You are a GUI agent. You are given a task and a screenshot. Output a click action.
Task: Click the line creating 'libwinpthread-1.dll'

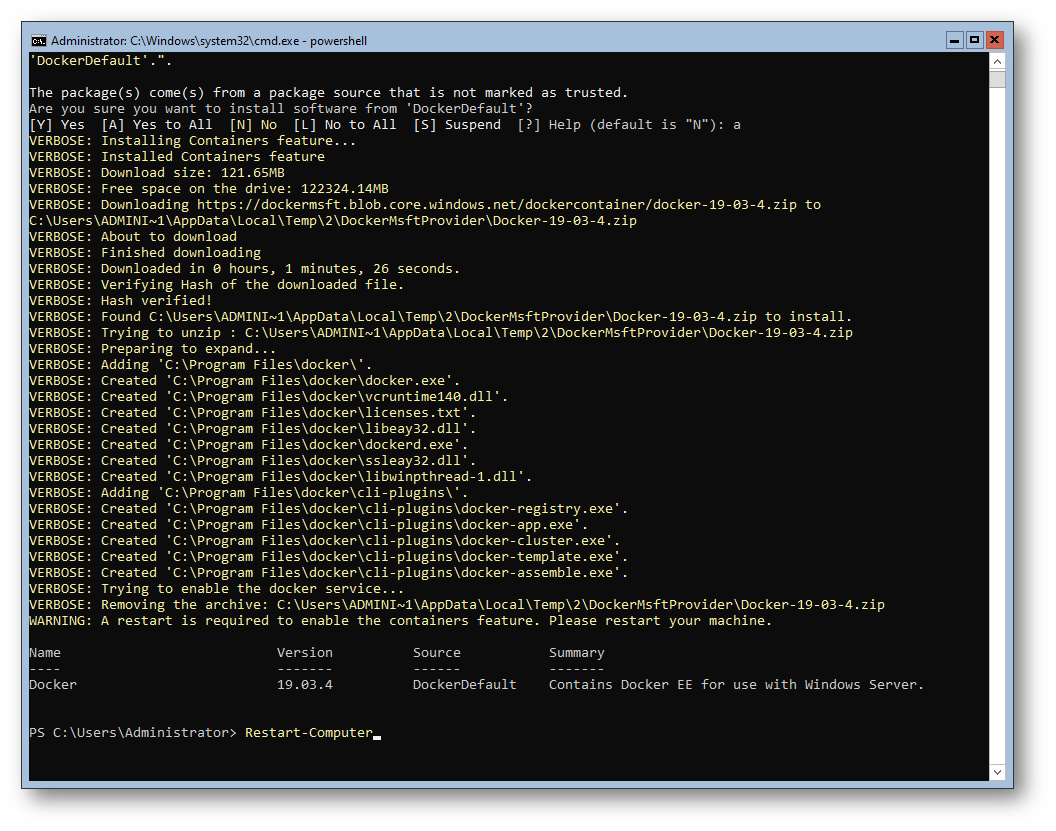click(x=280, y=477)
